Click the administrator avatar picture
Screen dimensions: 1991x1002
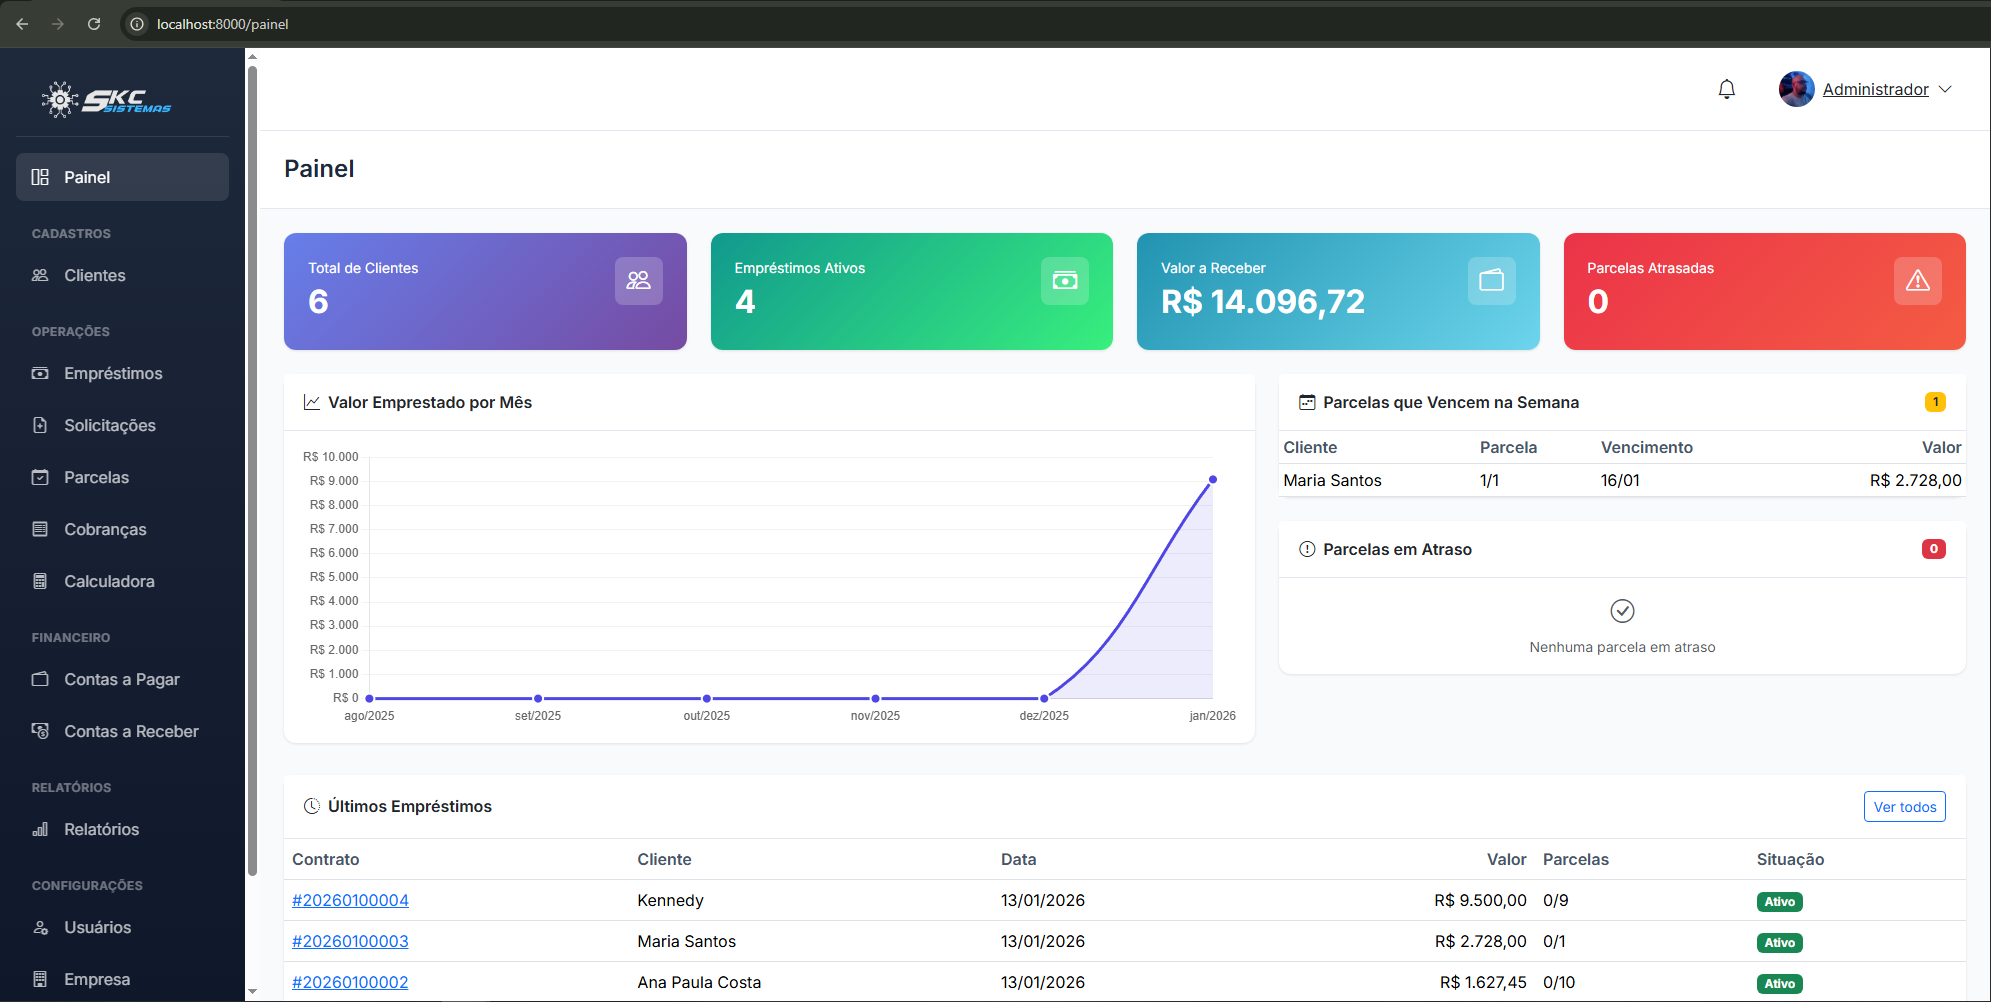coord(1796,89)
